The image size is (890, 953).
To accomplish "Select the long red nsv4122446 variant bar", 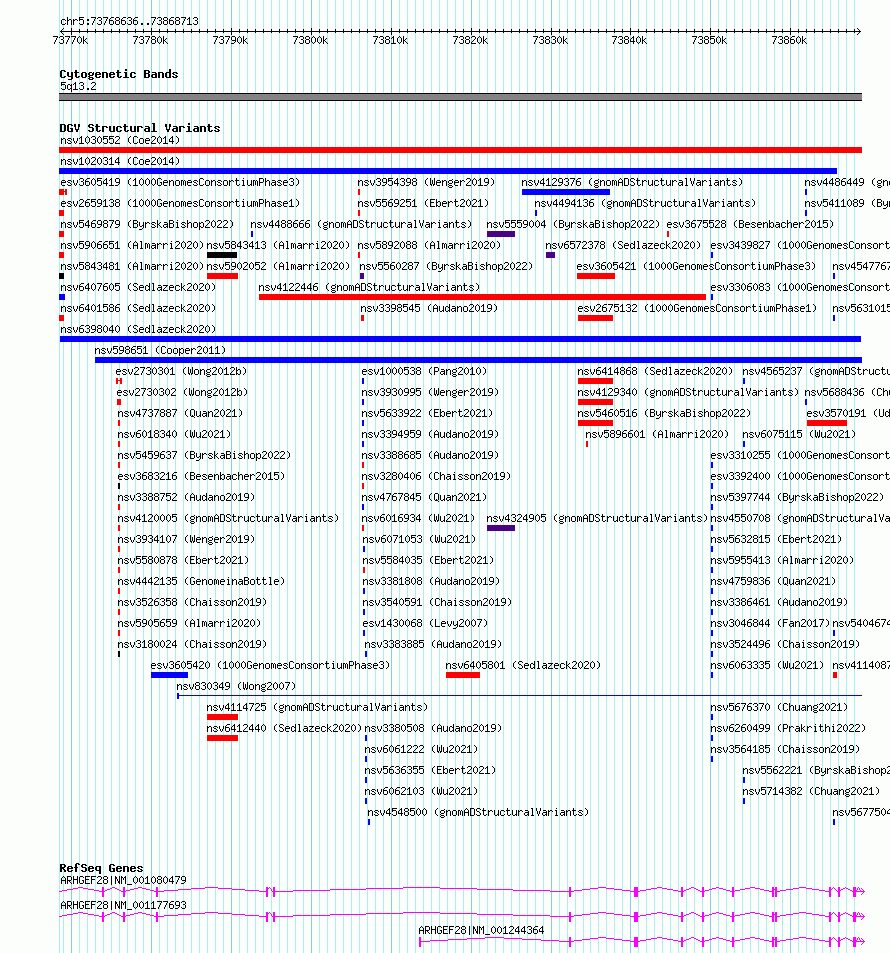I will tap(482, 297).
